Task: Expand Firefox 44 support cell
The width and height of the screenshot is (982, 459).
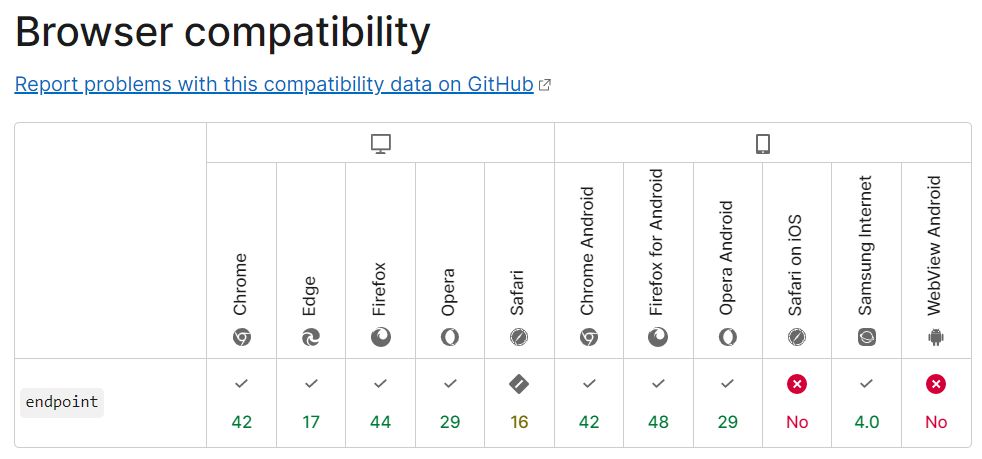Action: click(380, 402)
